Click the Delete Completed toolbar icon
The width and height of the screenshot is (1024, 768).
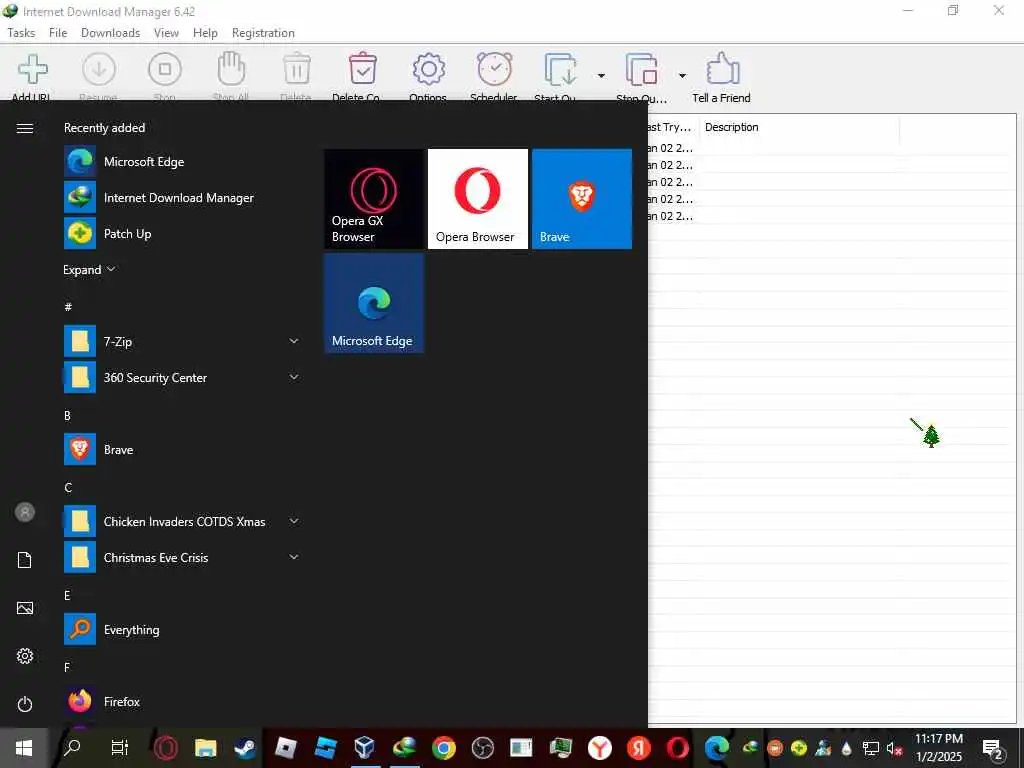(x=362, y=69)
